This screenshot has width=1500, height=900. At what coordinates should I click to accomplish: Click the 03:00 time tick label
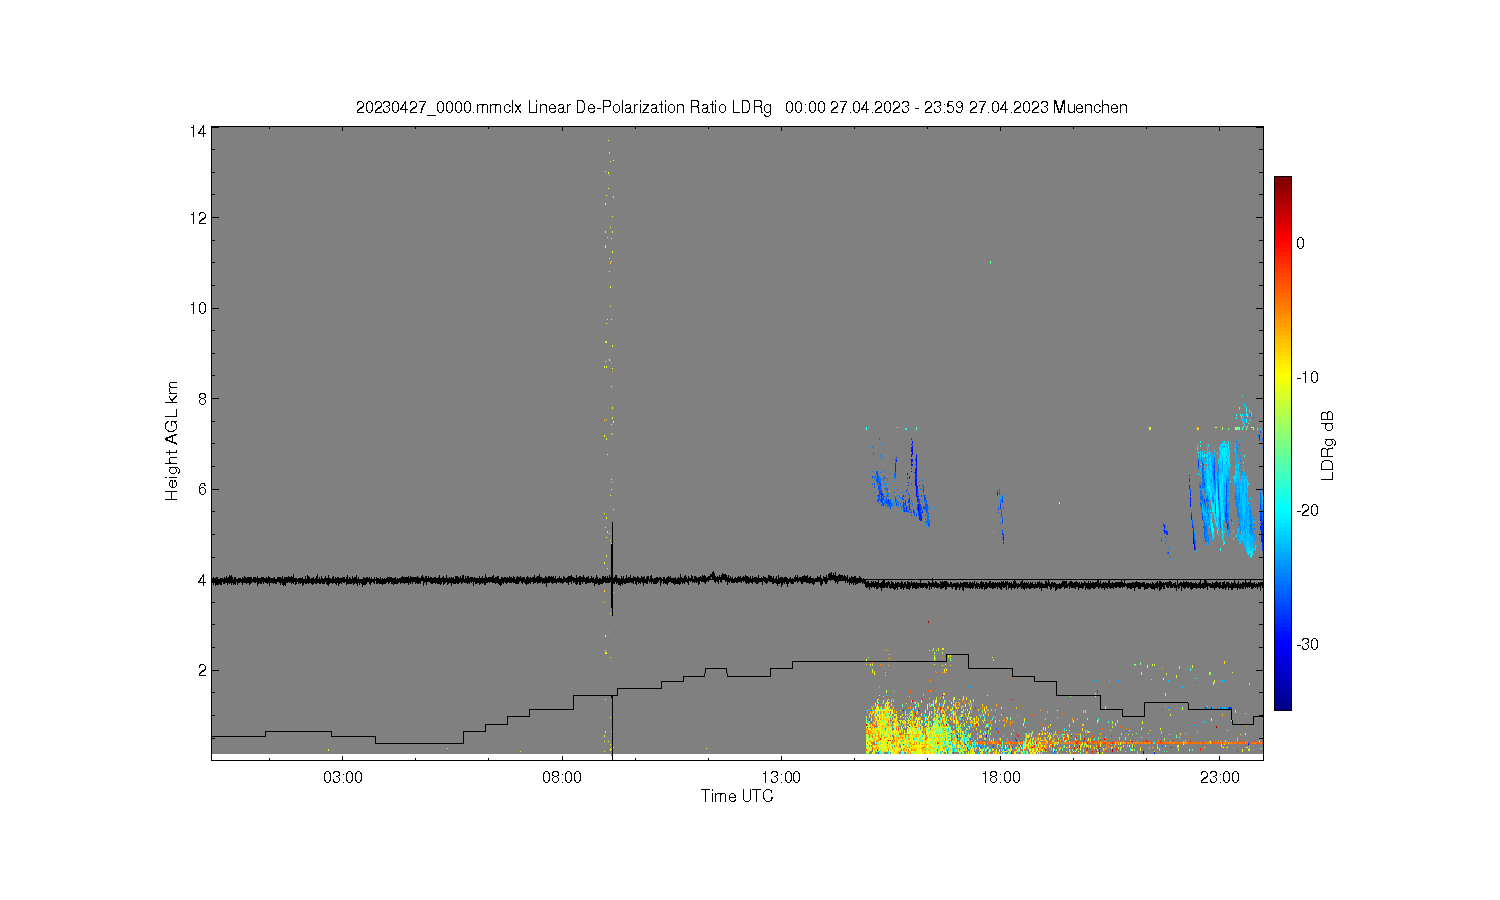[343, 777]
